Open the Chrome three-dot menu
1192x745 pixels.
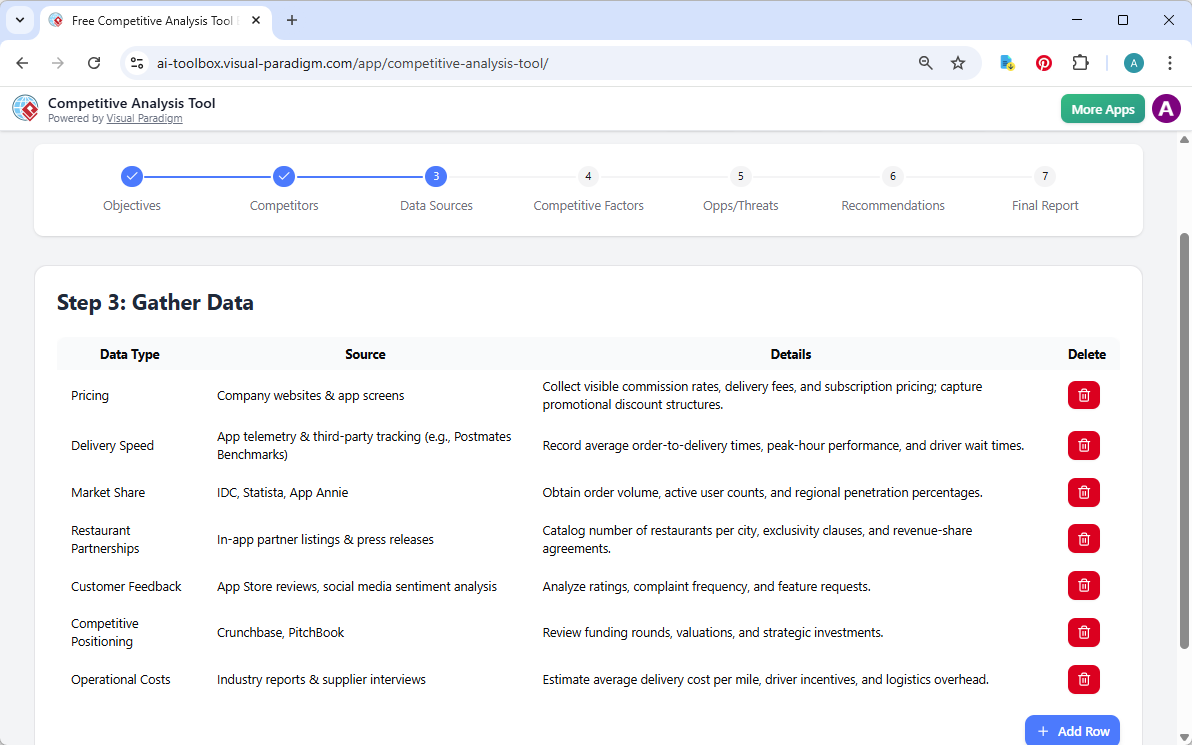click(1170, 62)
